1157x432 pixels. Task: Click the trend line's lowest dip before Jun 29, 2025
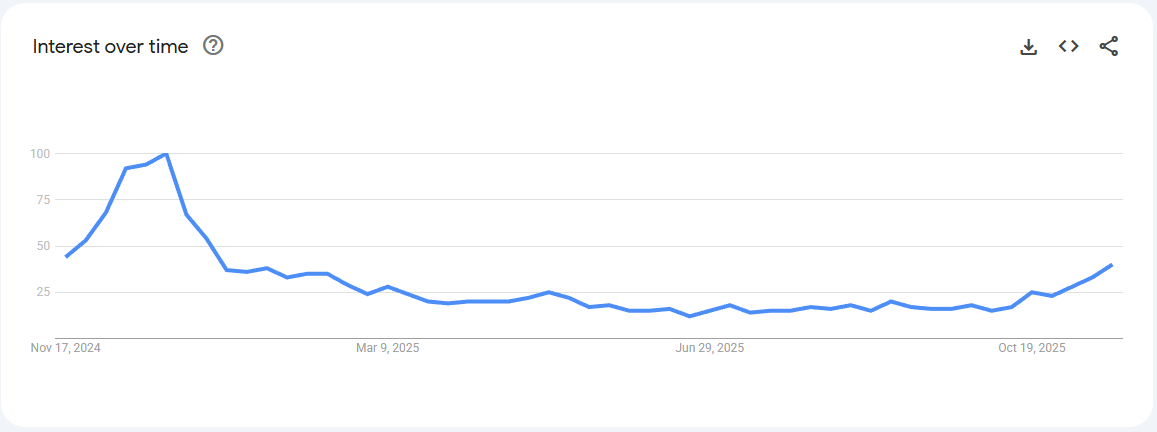coord(689,316)
